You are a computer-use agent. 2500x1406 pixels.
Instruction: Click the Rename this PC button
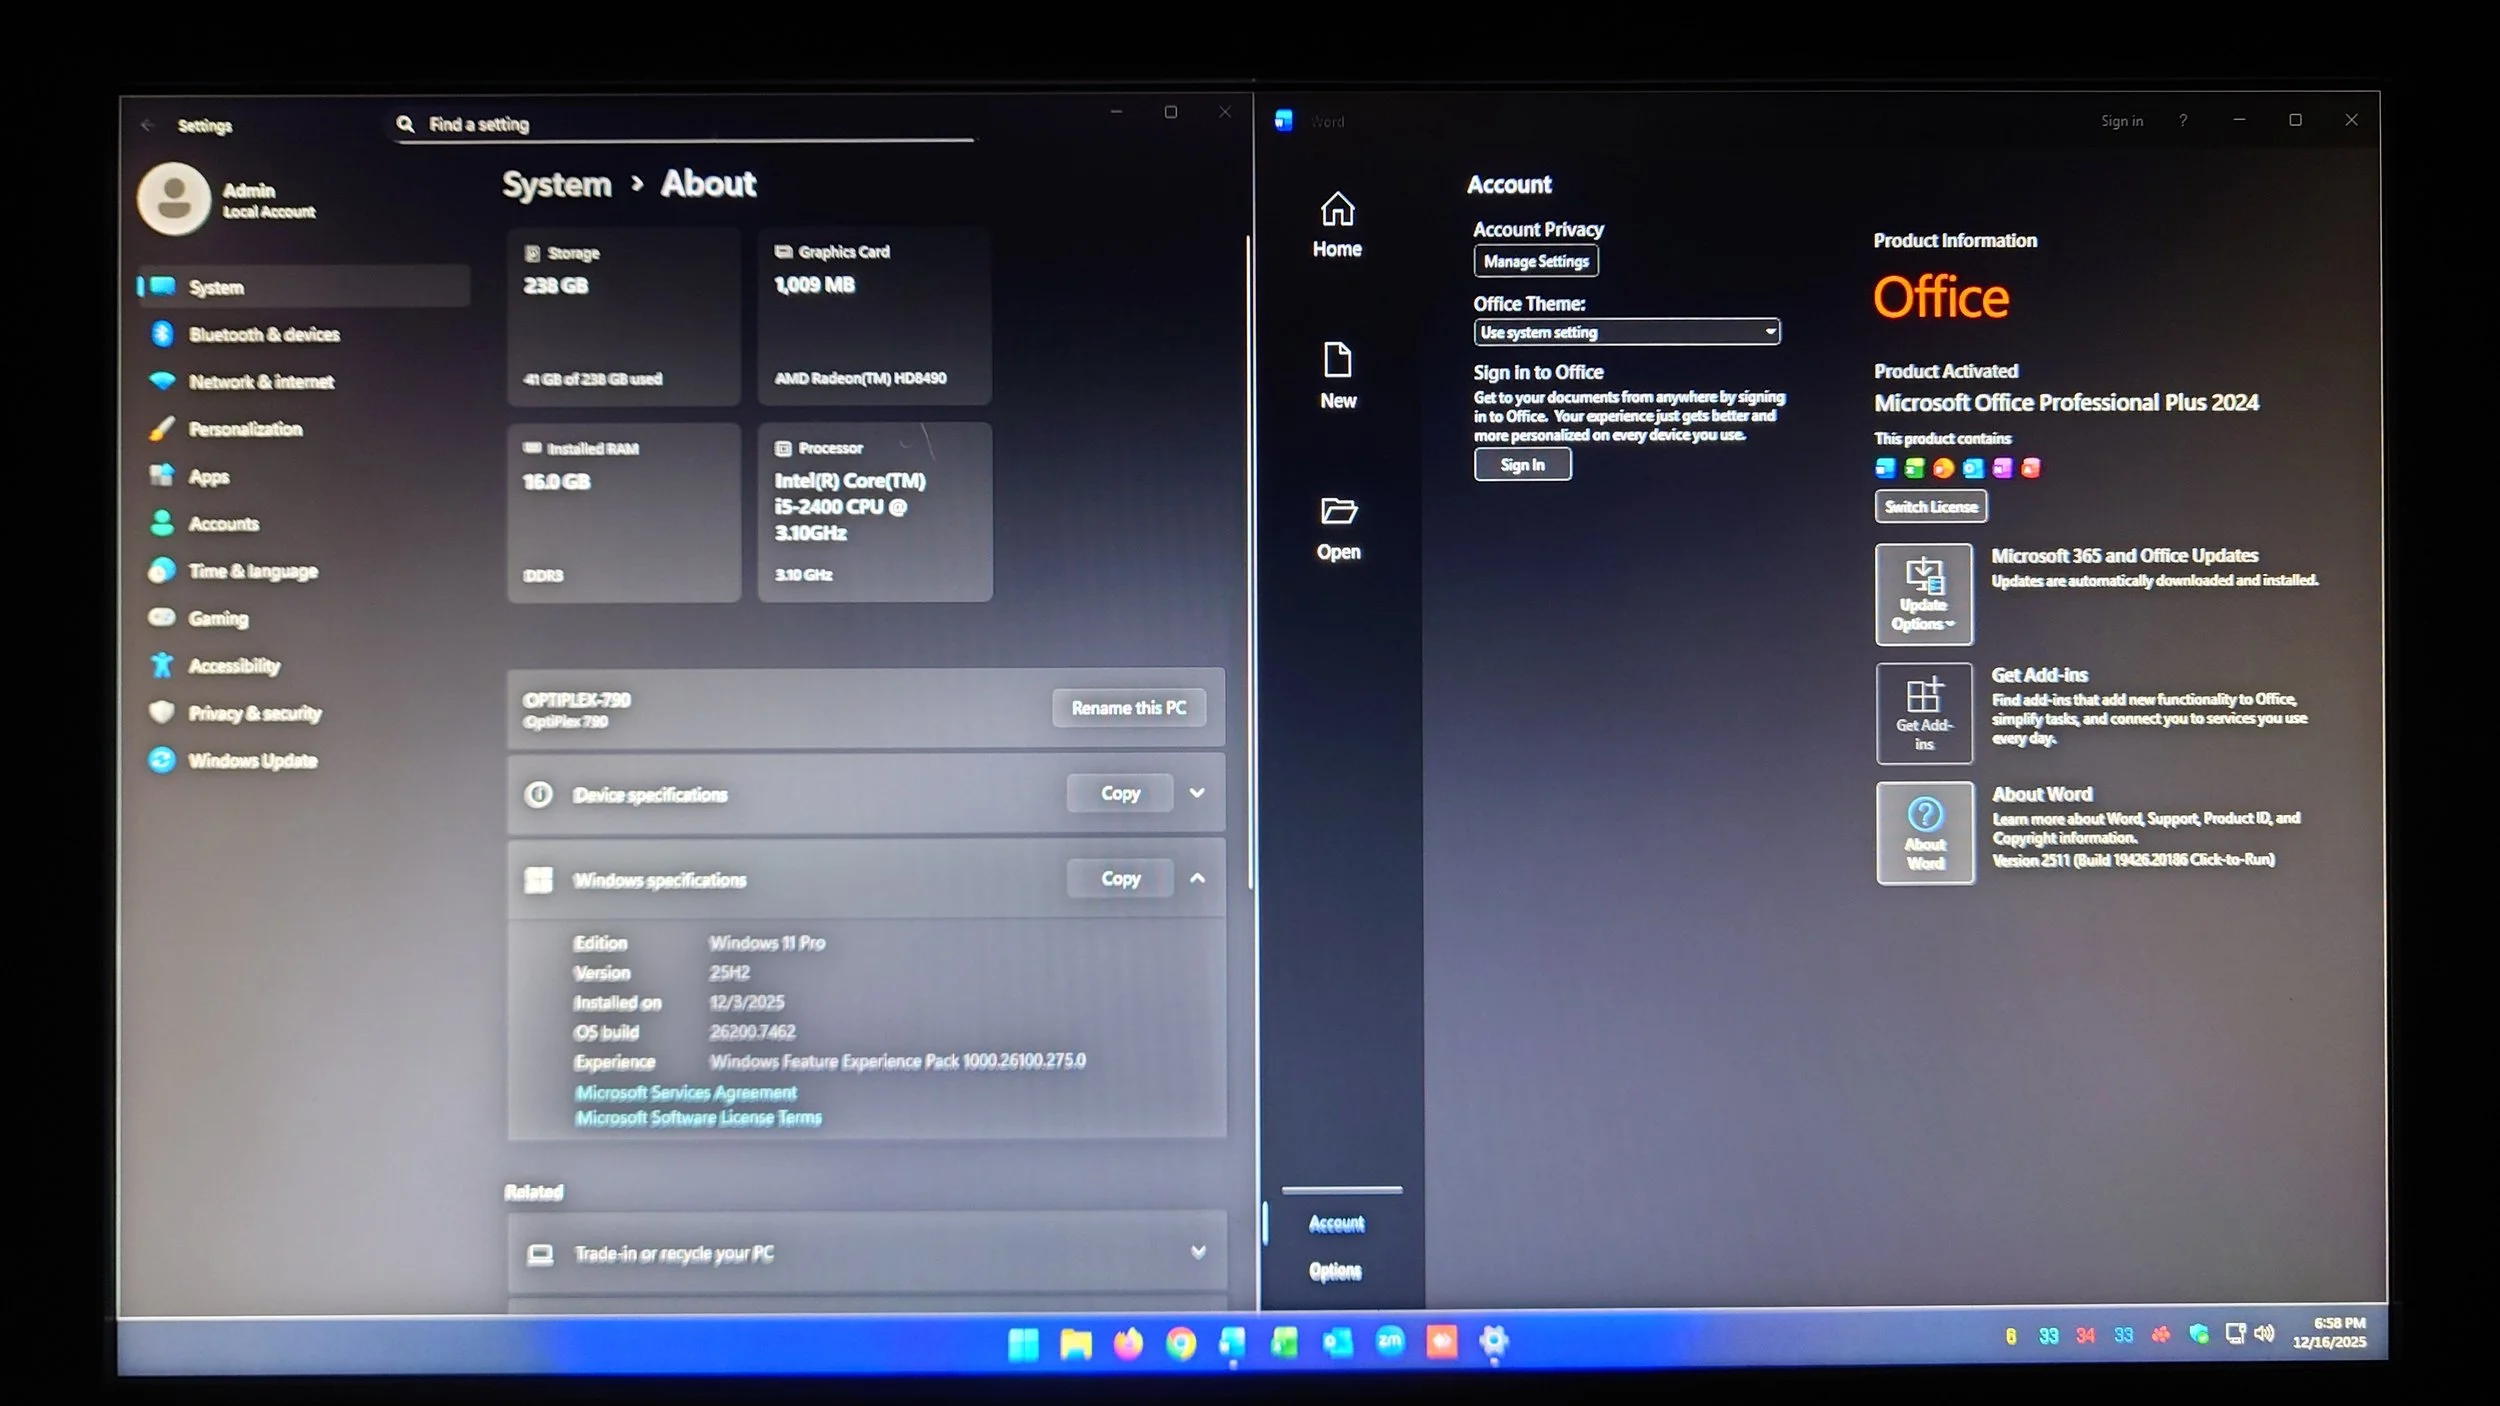pos(1128,708)
